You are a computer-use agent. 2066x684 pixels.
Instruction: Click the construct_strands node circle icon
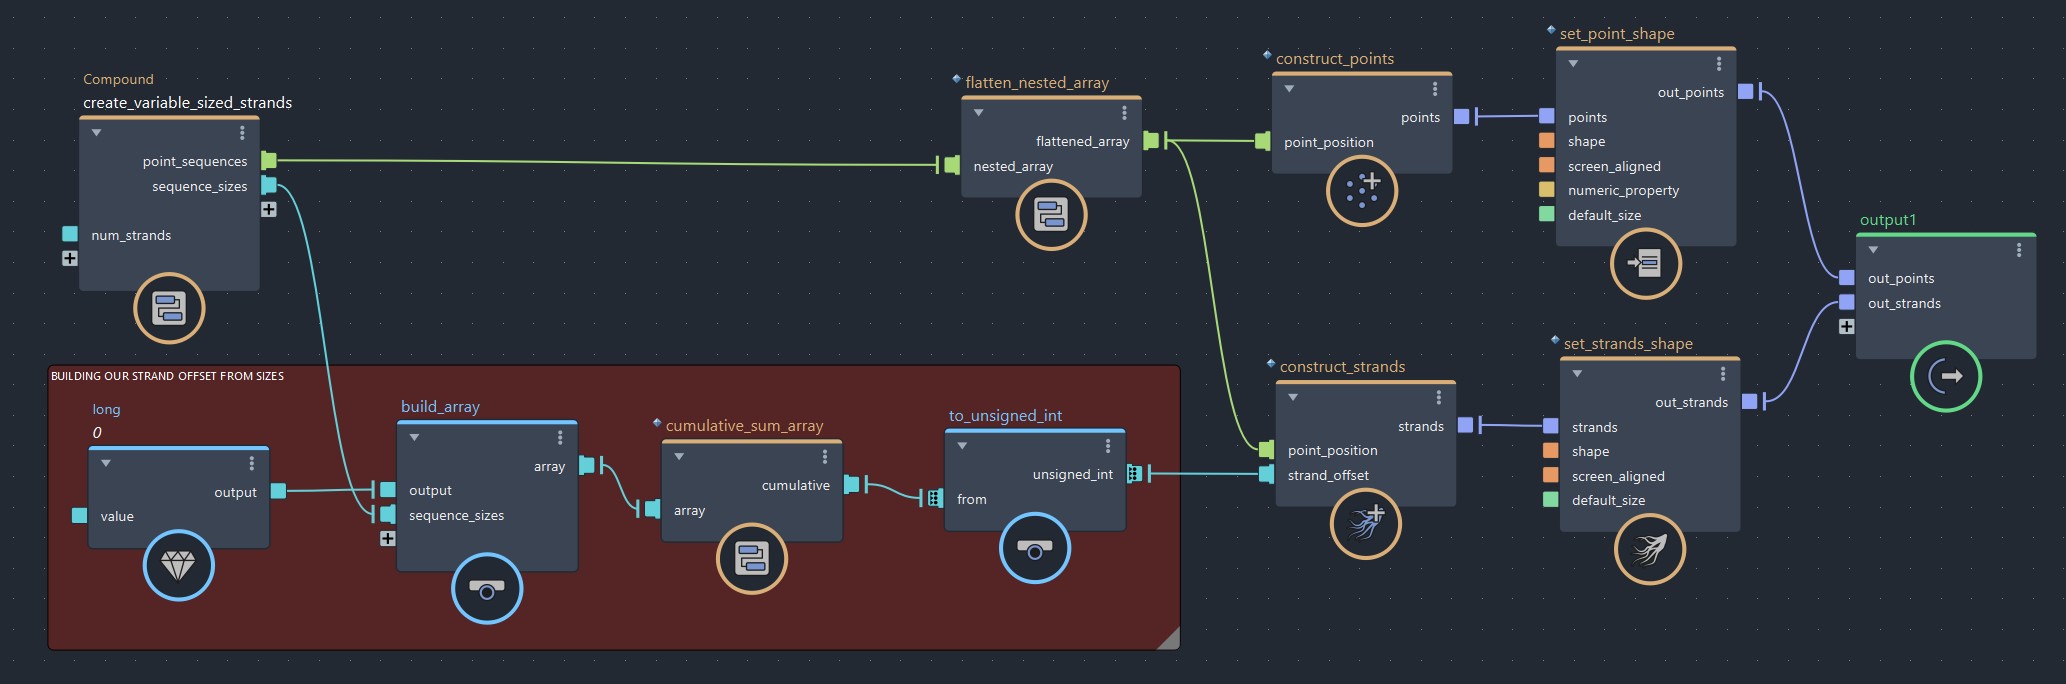coord(1365,523)
